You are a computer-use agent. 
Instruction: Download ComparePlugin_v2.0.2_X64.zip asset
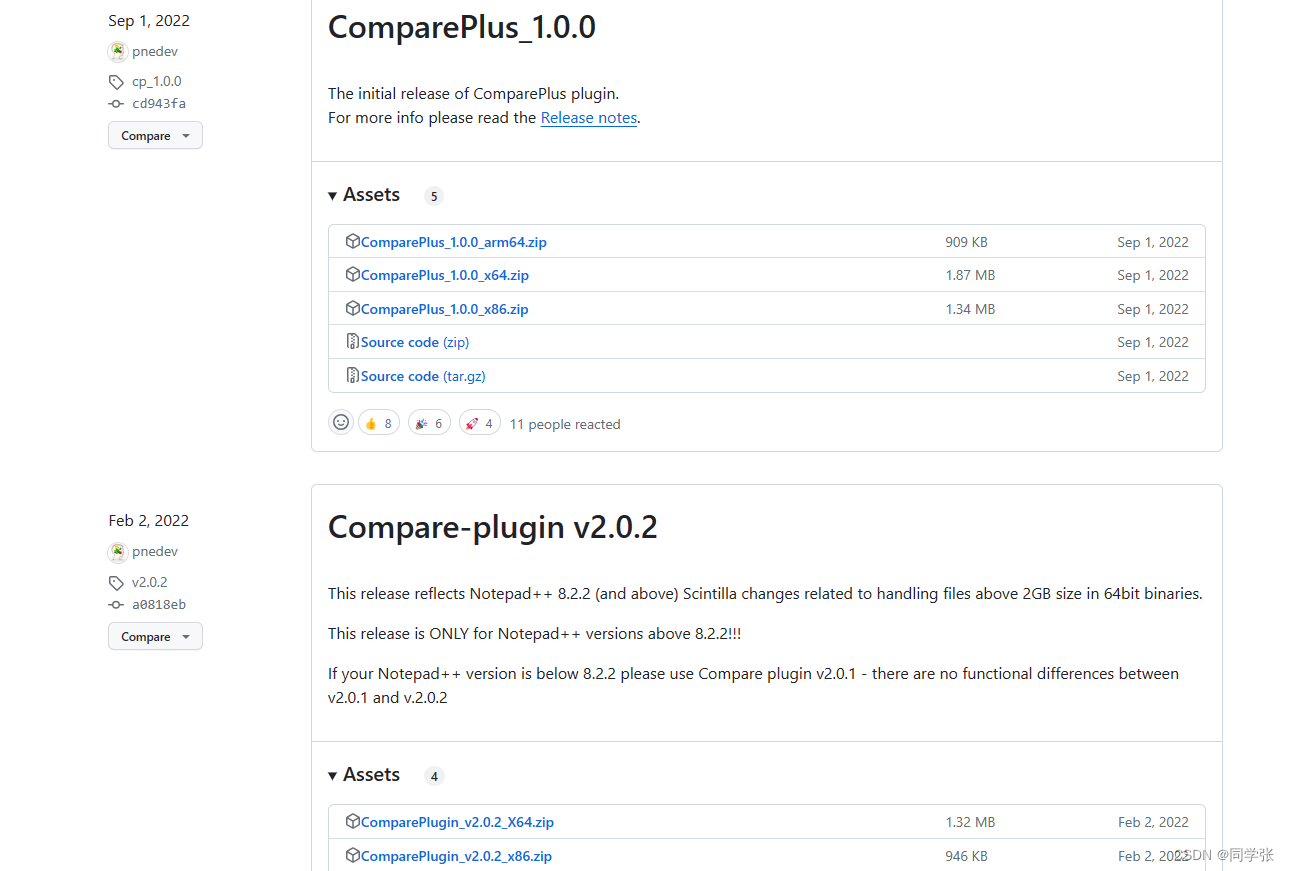point(456,821)
